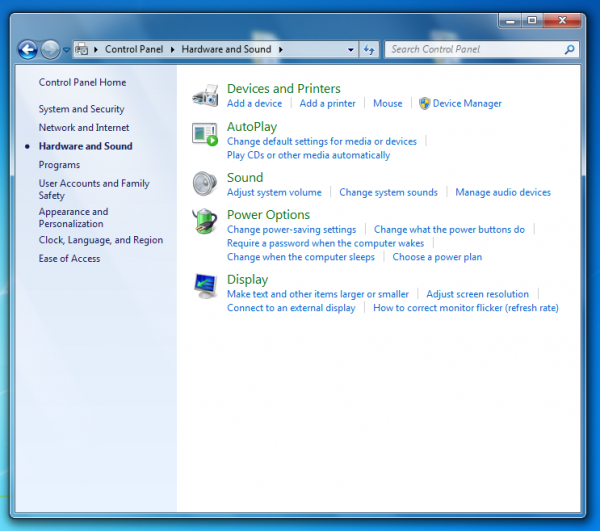Open Clock, Language, and Region
The height and width of the screenshot is (531, 600).
101,240
